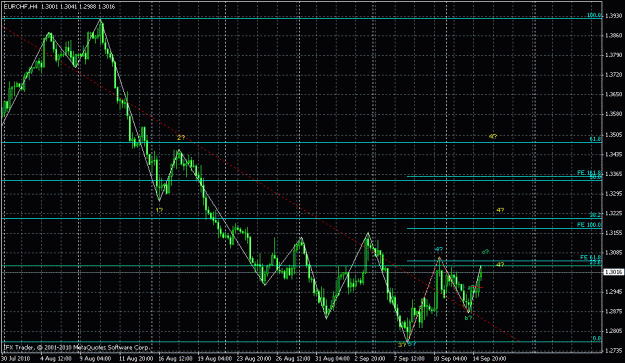Click the 1.3225 price axis label
Image resolution: width=625 pixels, height=363 pixels.
point(613,213)
